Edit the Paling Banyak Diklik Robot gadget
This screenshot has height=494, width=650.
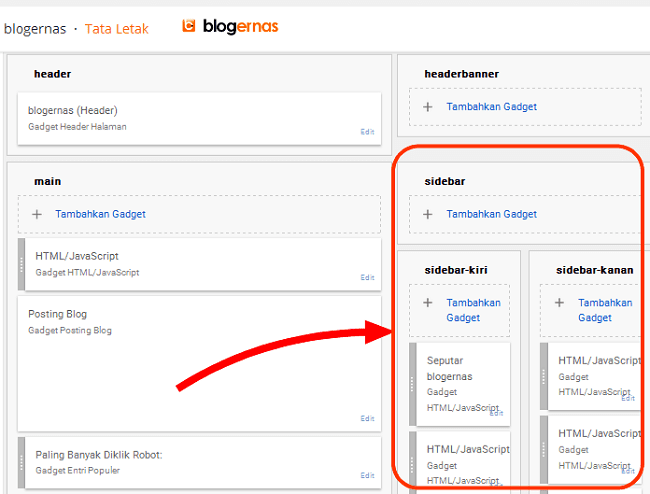pos(367,476)
